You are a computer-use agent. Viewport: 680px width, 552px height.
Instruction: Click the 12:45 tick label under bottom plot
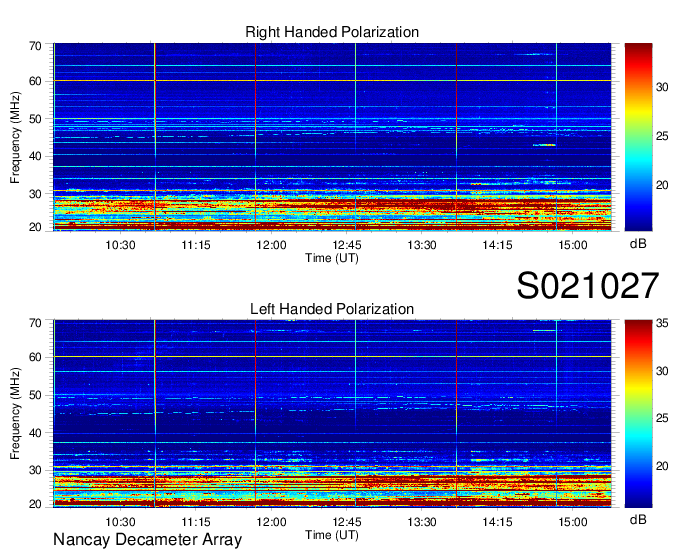tap(347, 522)
